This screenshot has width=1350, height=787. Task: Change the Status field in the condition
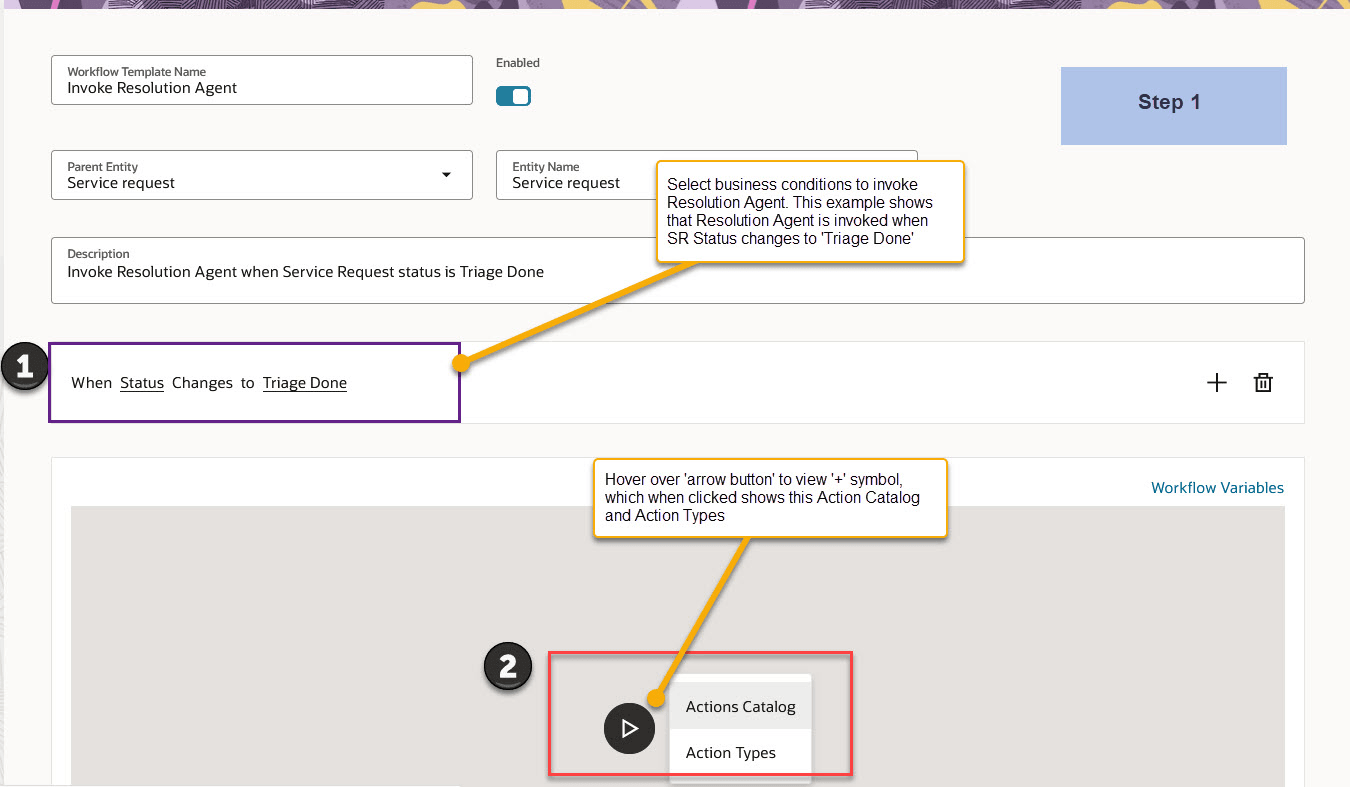141,383
